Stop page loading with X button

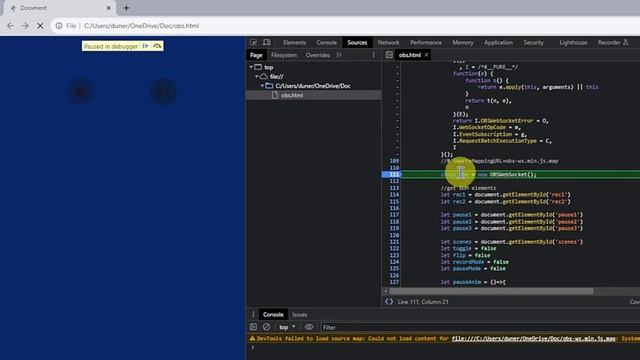(40, 26)
